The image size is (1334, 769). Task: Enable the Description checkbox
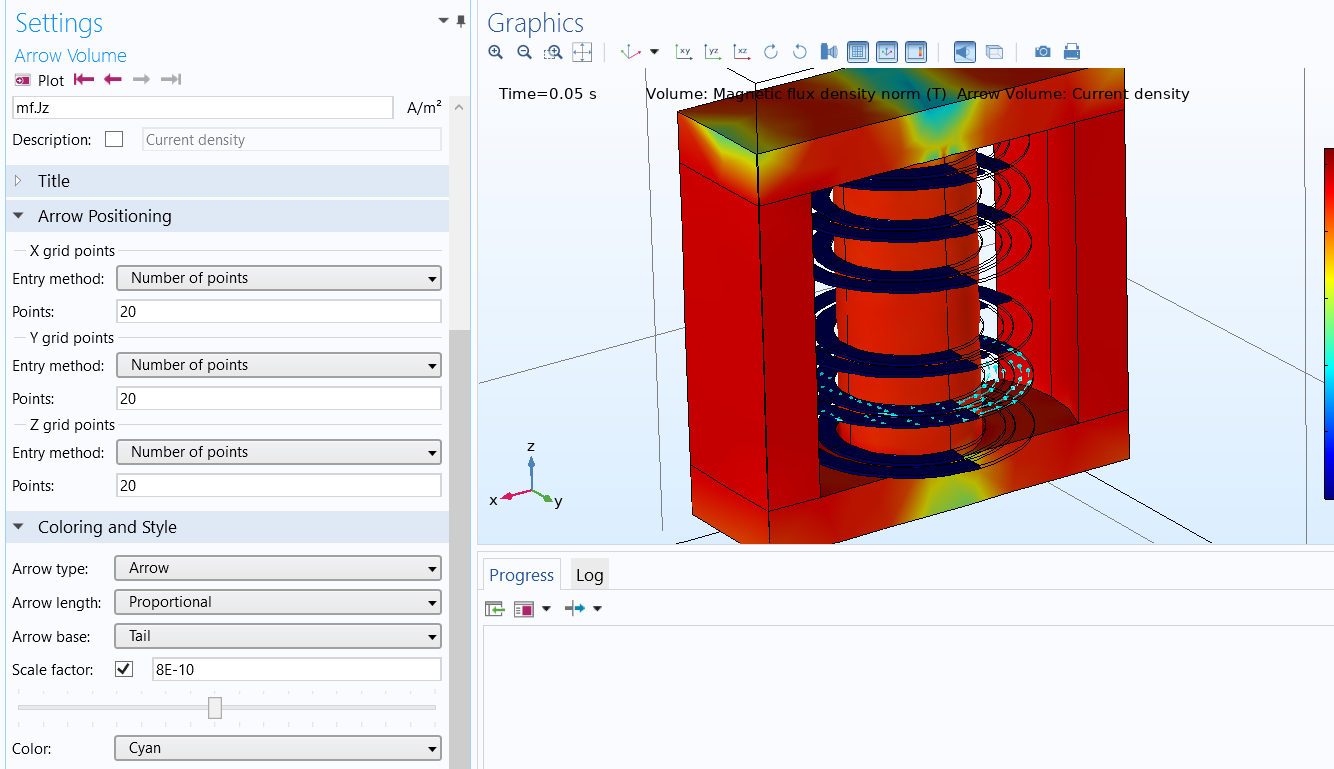[x=114, y=140]
